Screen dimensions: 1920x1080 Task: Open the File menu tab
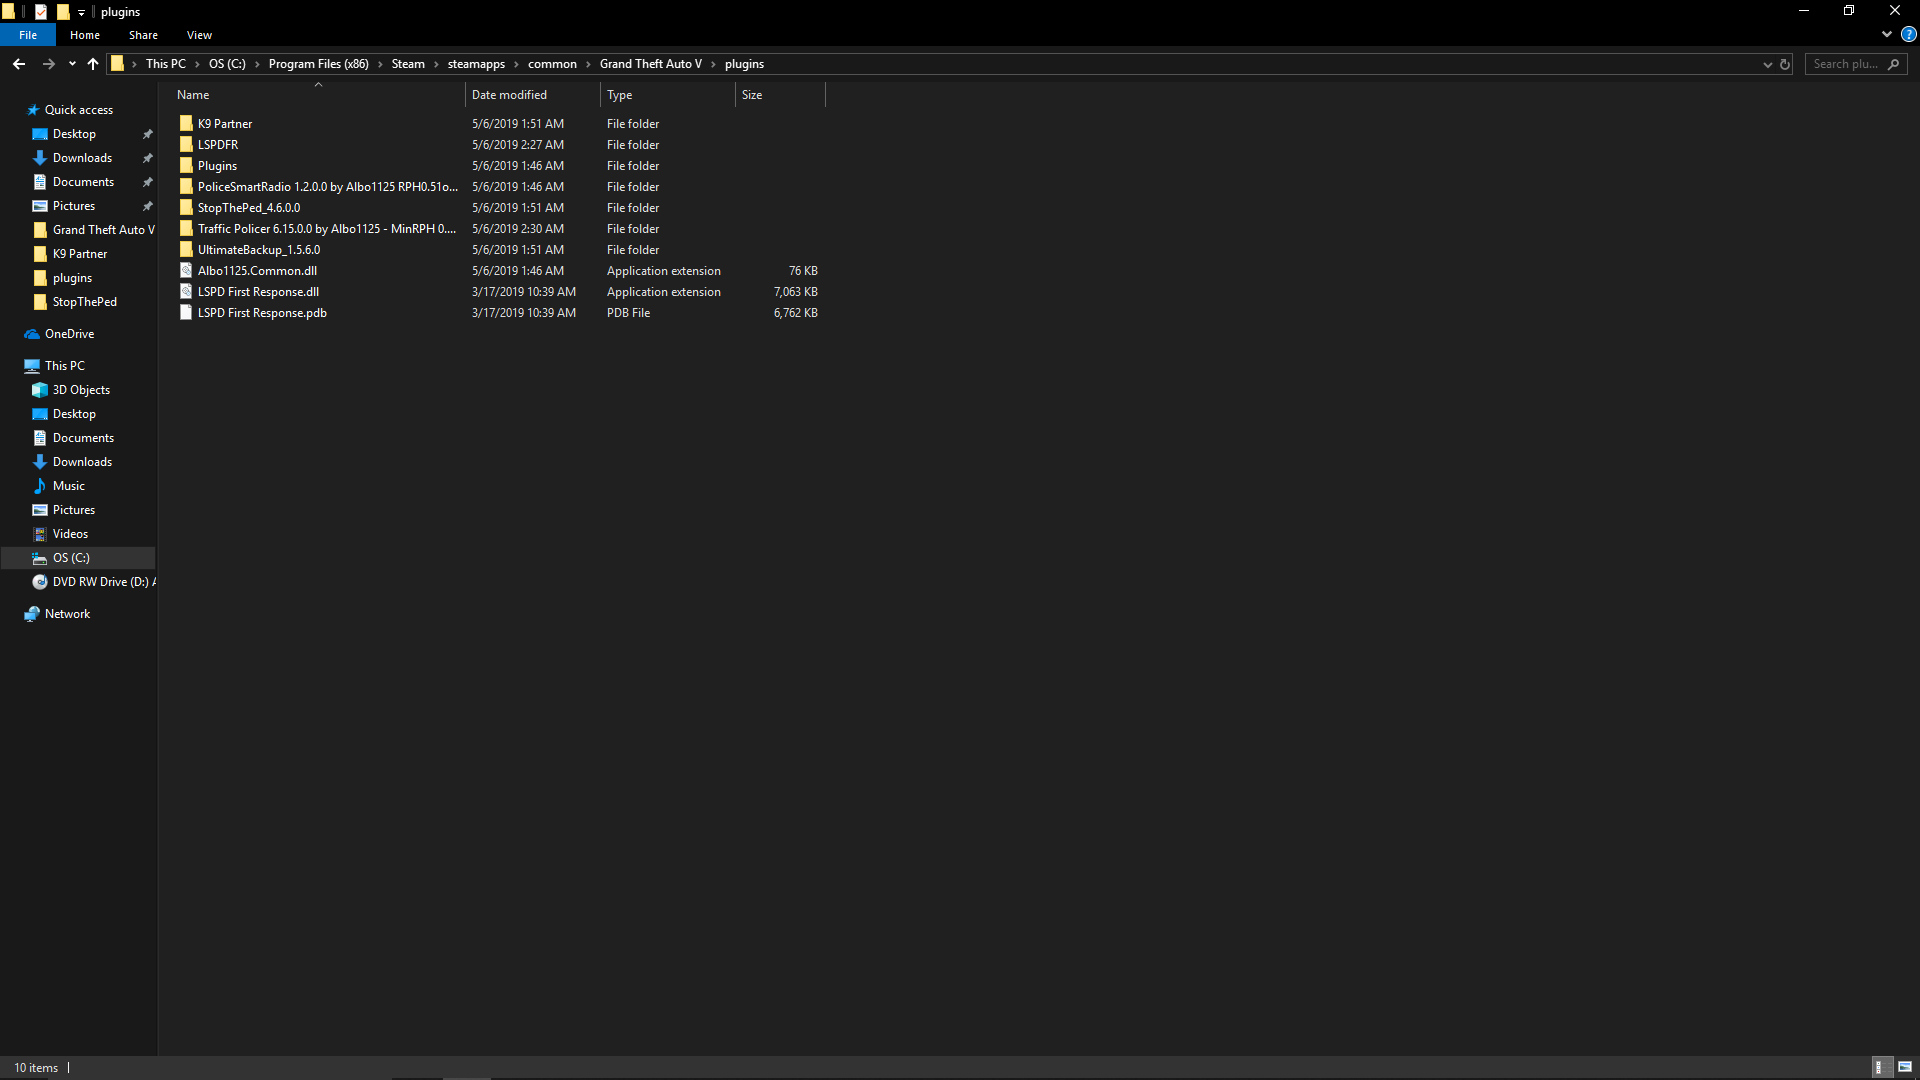pyautogui.click(x=28, y=35)
